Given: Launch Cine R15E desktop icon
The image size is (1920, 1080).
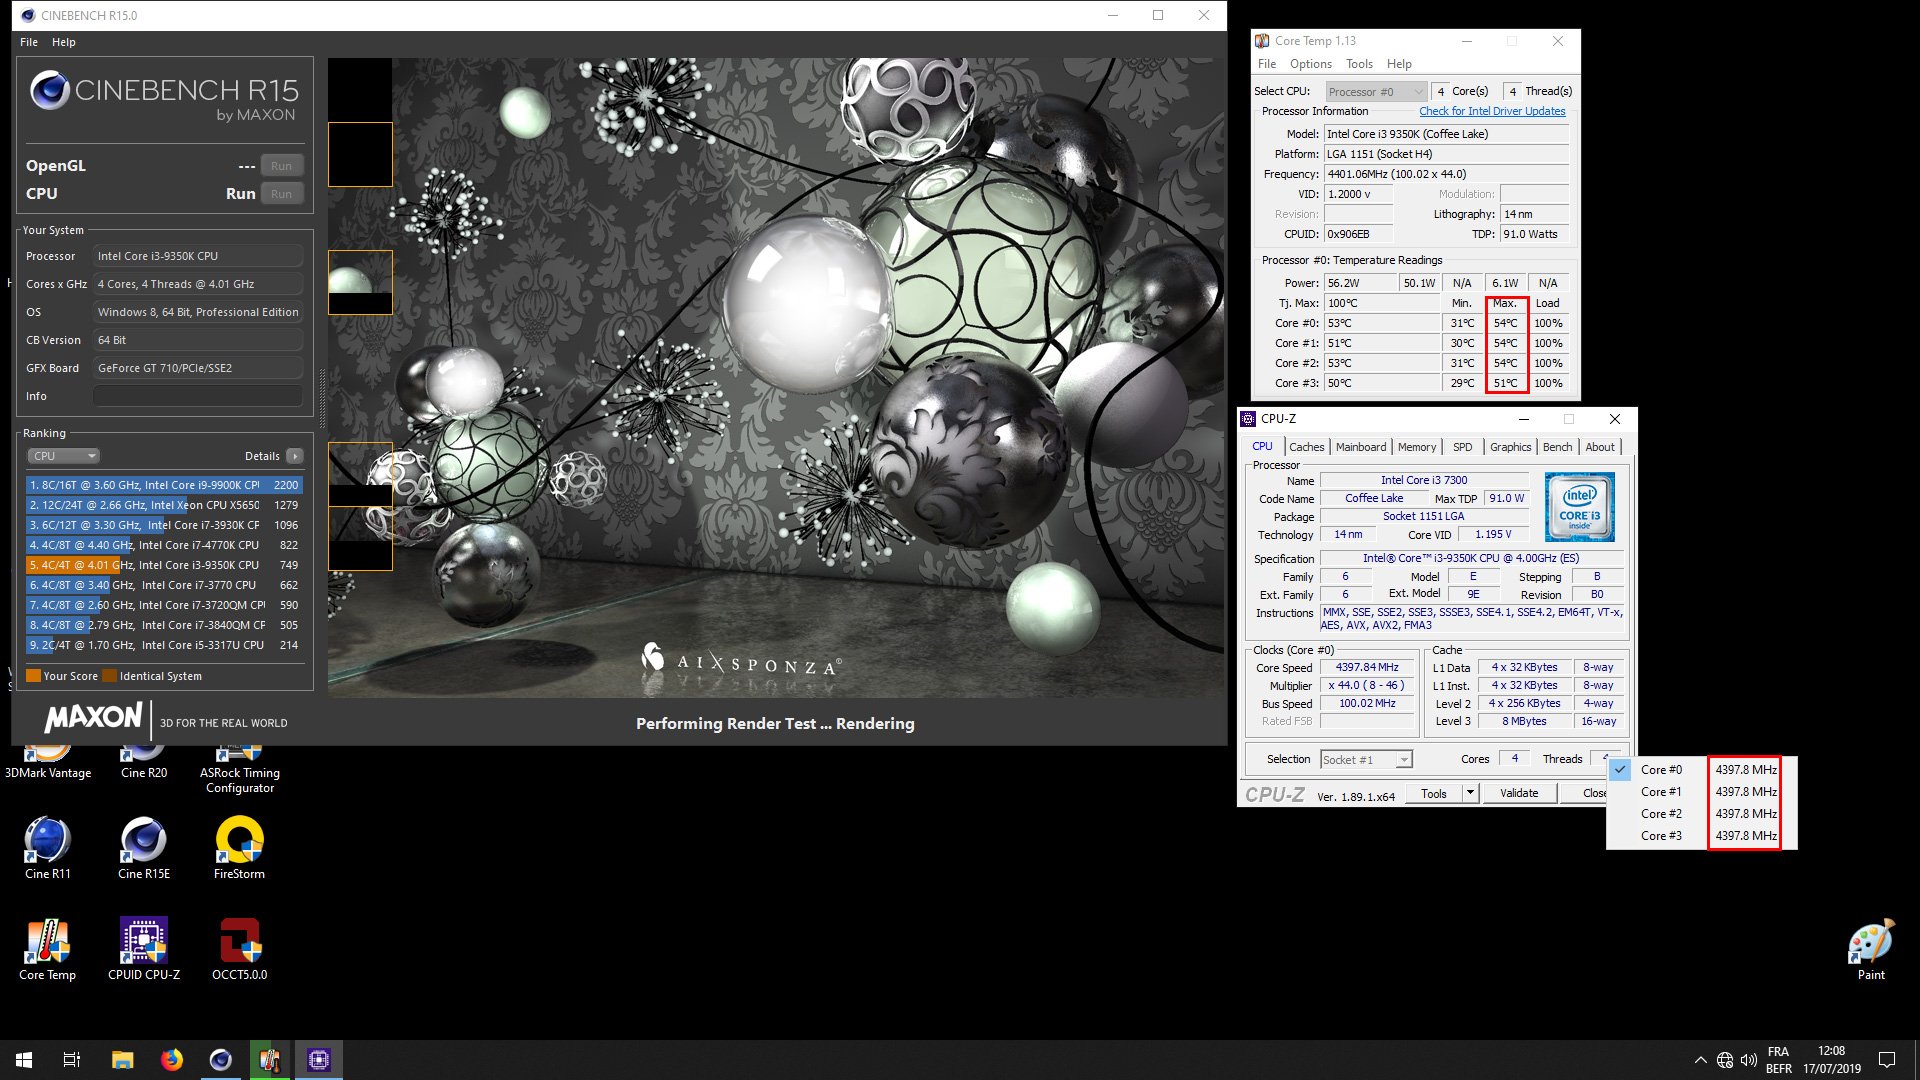Looking at the screenshot, I should [x=143, y=849].
